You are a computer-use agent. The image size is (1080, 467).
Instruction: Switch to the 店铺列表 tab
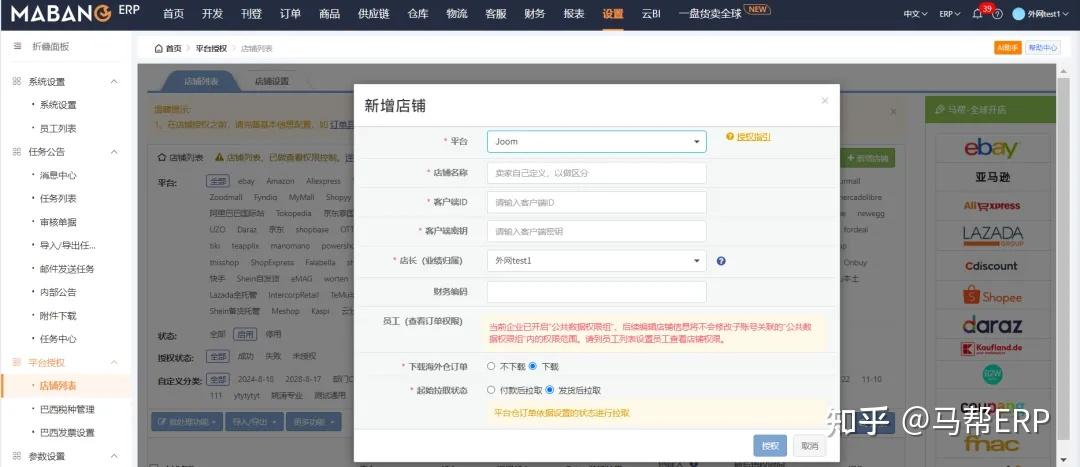click(x=200, y=81)
